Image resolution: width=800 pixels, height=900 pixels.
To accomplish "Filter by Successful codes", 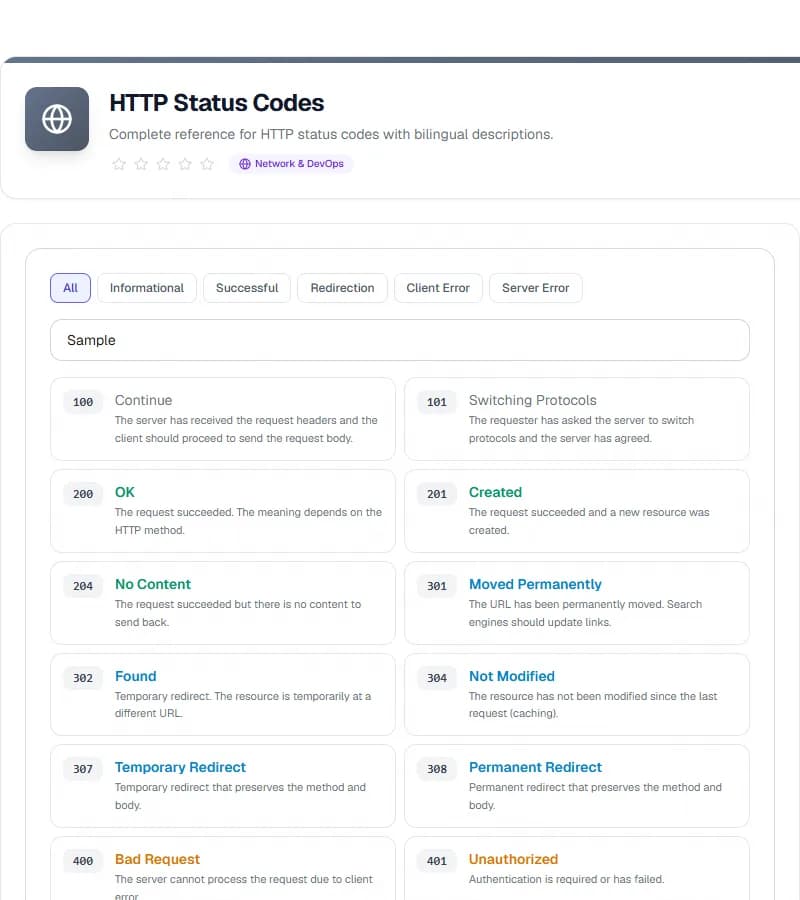I will point(247,288).
